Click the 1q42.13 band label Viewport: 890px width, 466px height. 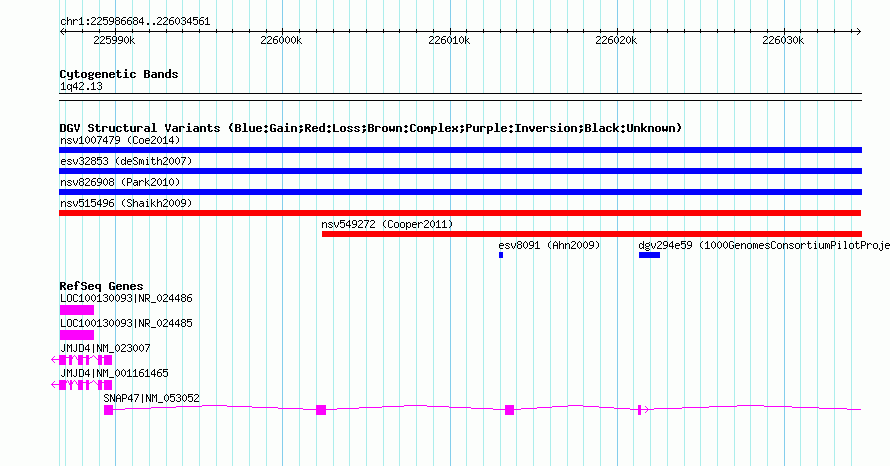tap(81, 86)
